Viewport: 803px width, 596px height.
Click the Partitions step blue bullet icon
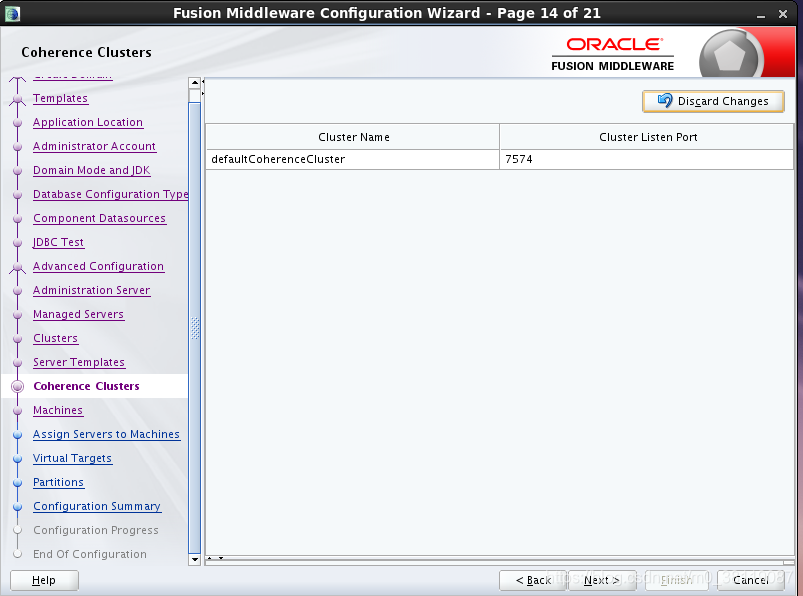pos(18,483)
